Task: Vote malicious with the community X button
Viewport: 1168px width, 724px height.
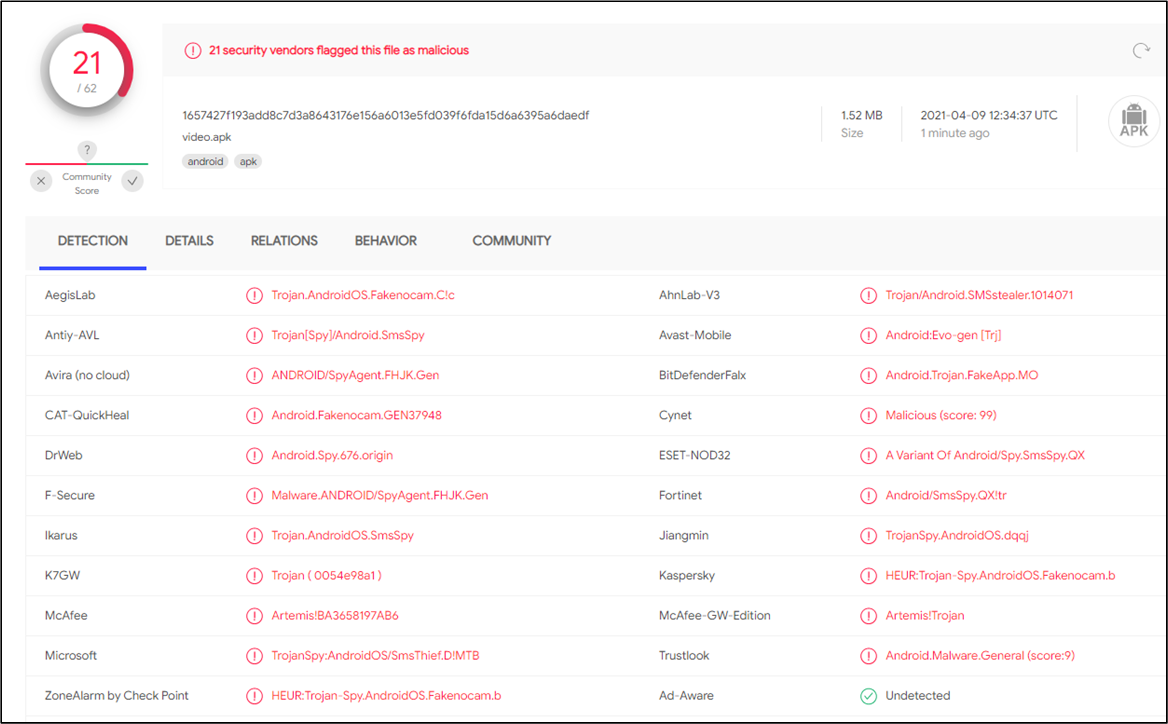Action: click(x=41, y=181)
